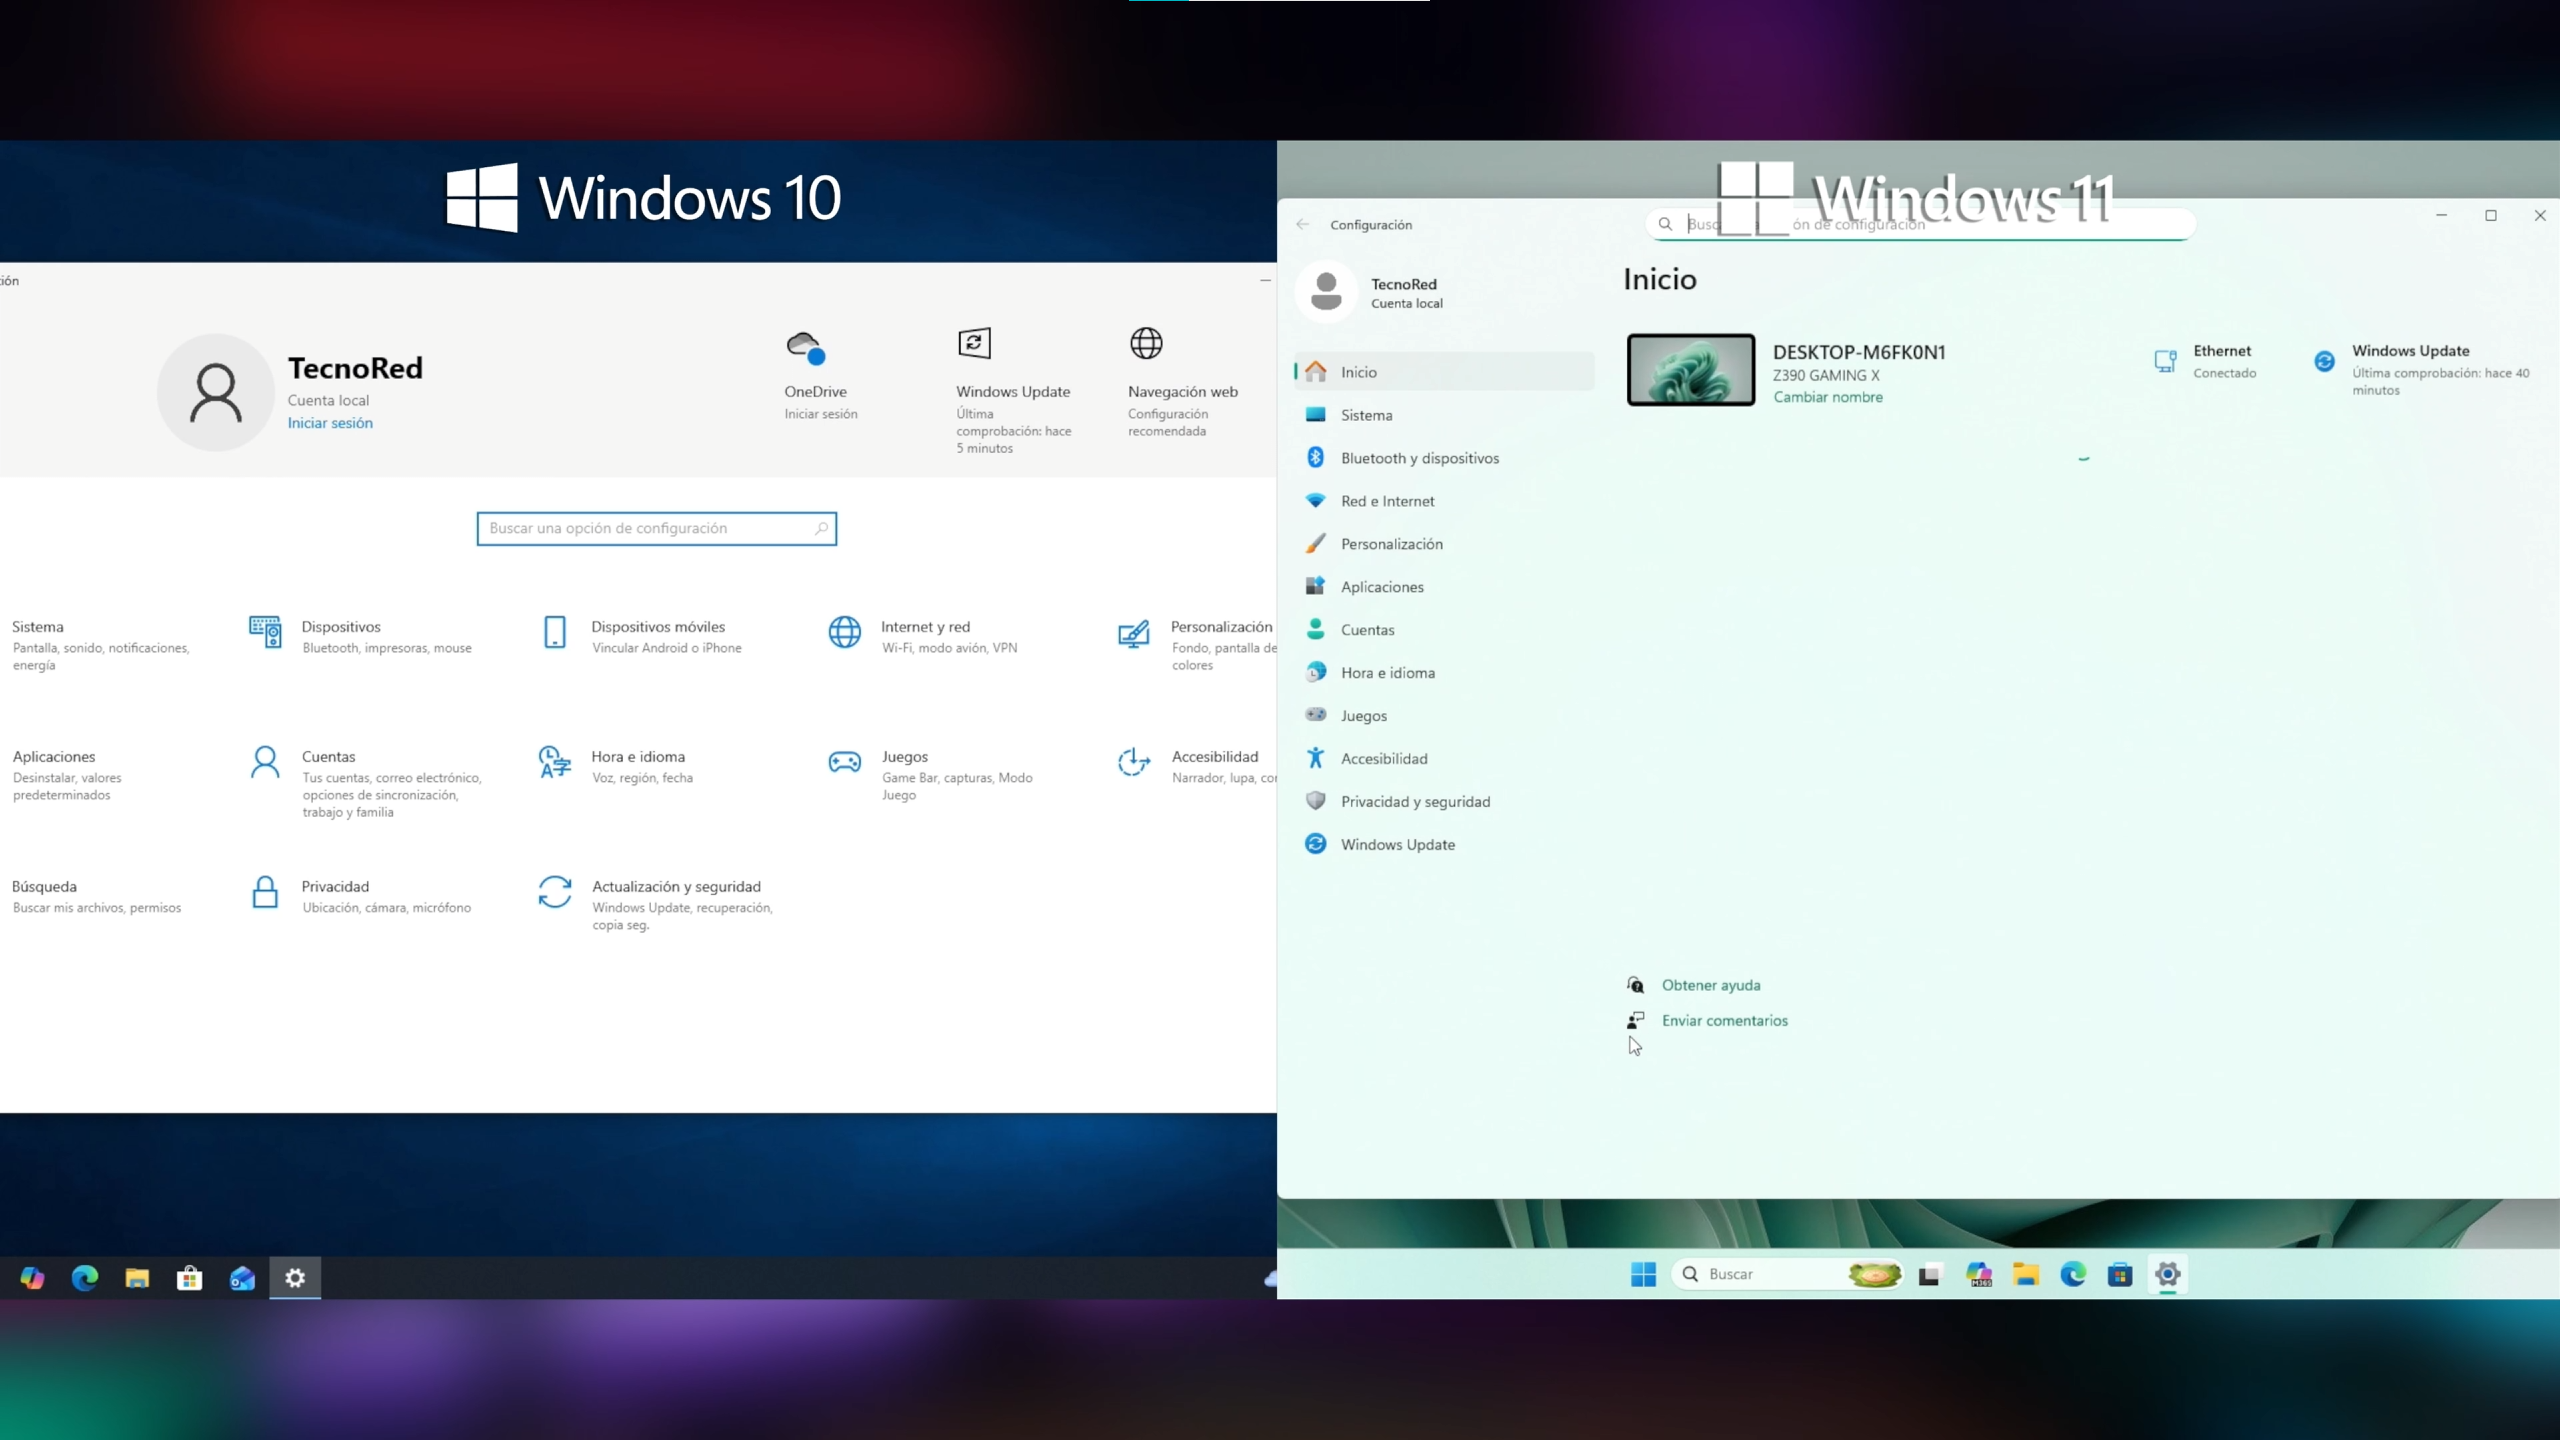This screenshot has width=2560, height=1440.
Task: Open Navegación web tile in Windows 10
Action: [1183, 383]
